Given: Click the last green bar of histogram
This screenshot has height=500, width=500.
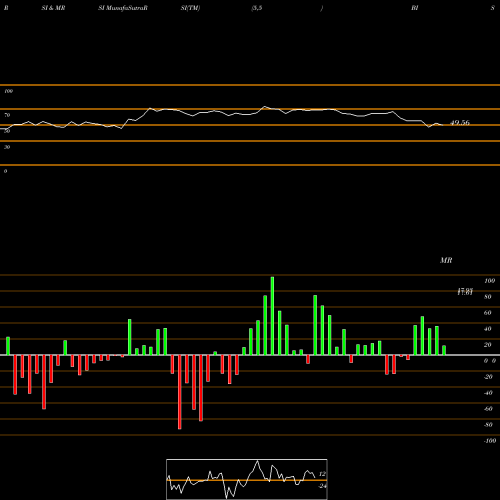Looking at the screenshot, I should [x=444, y=350].
